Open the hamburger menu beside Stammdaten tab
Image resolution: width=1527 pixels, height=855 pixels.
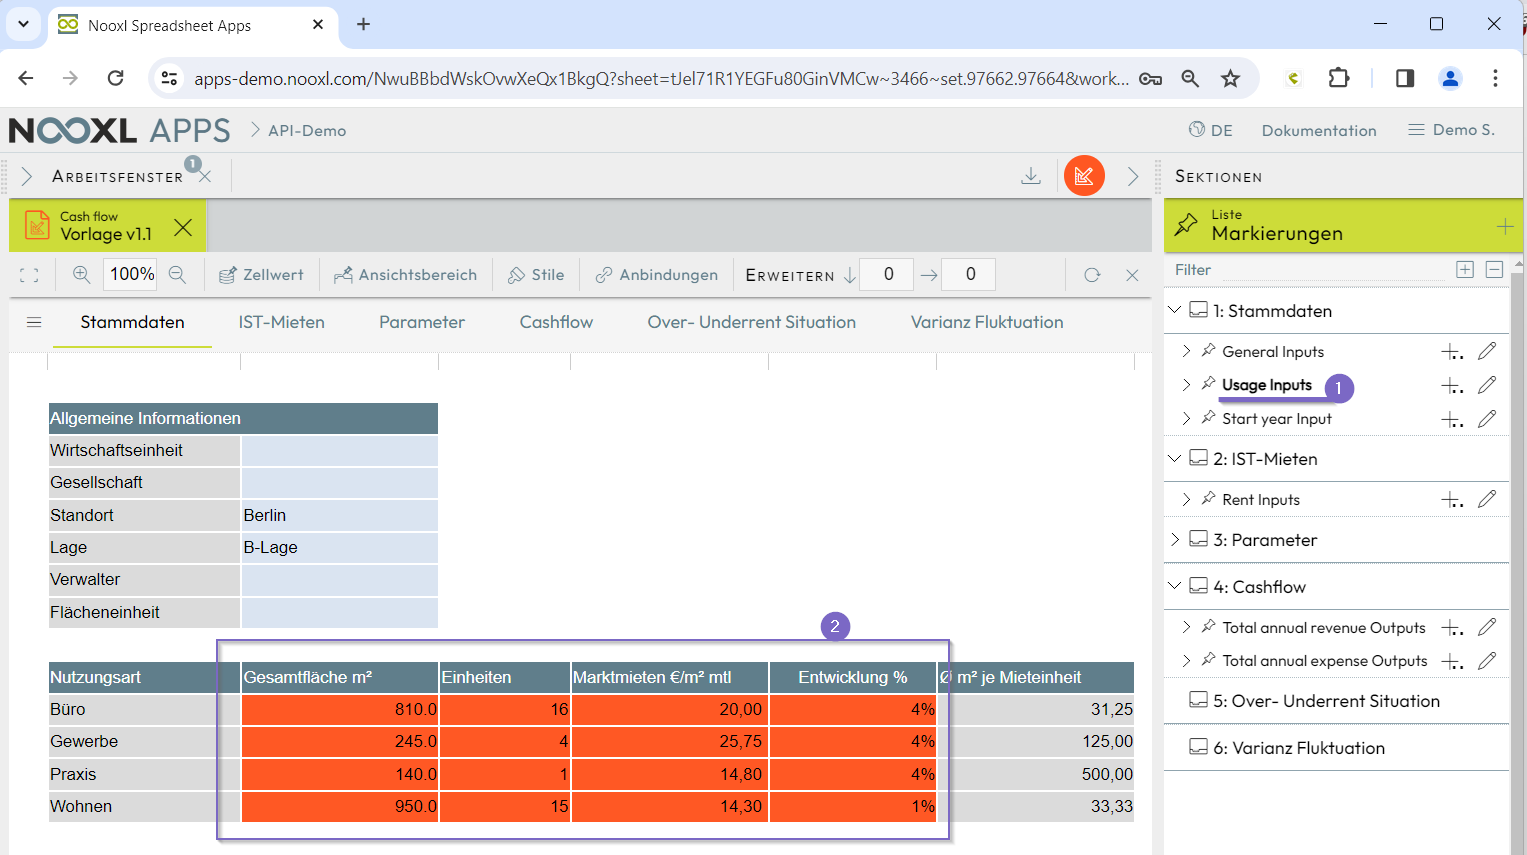[x=34, y=322]
